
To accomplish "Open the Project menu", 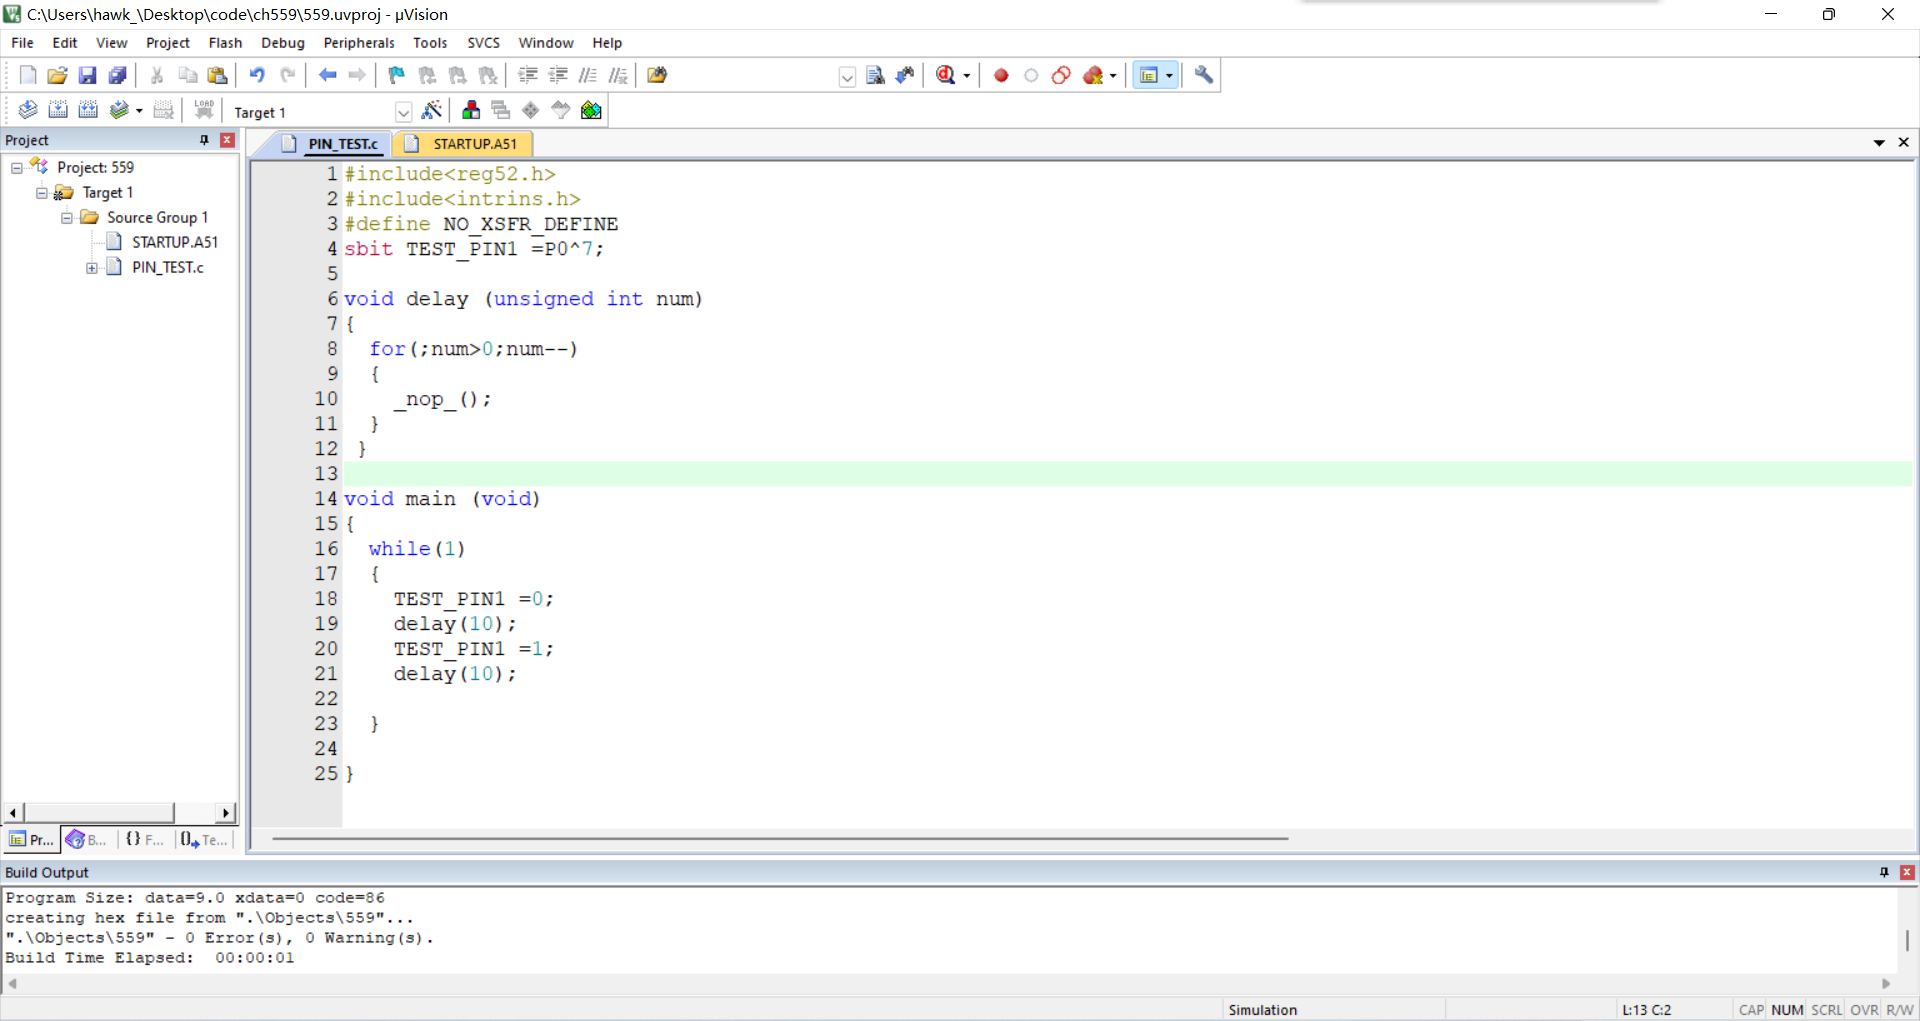I will click(x=167, y=43).
